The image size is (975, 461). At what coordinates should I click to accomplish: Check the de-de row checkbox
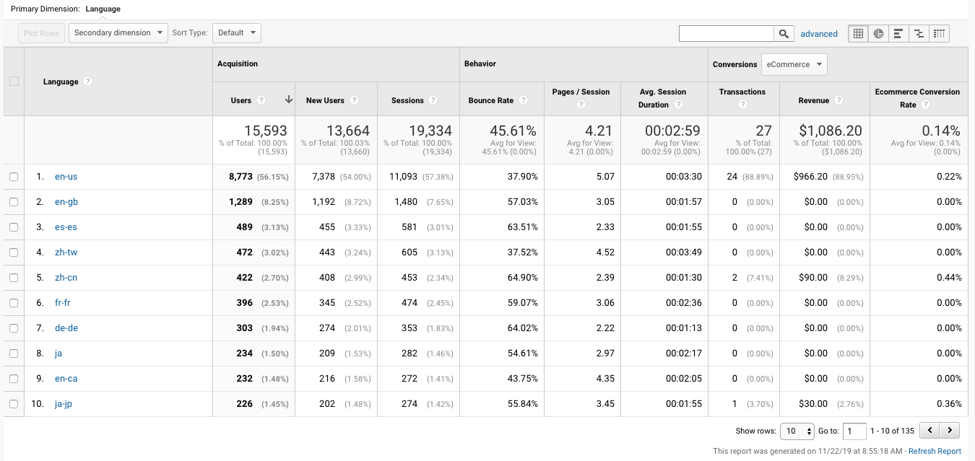pos(14,328)
